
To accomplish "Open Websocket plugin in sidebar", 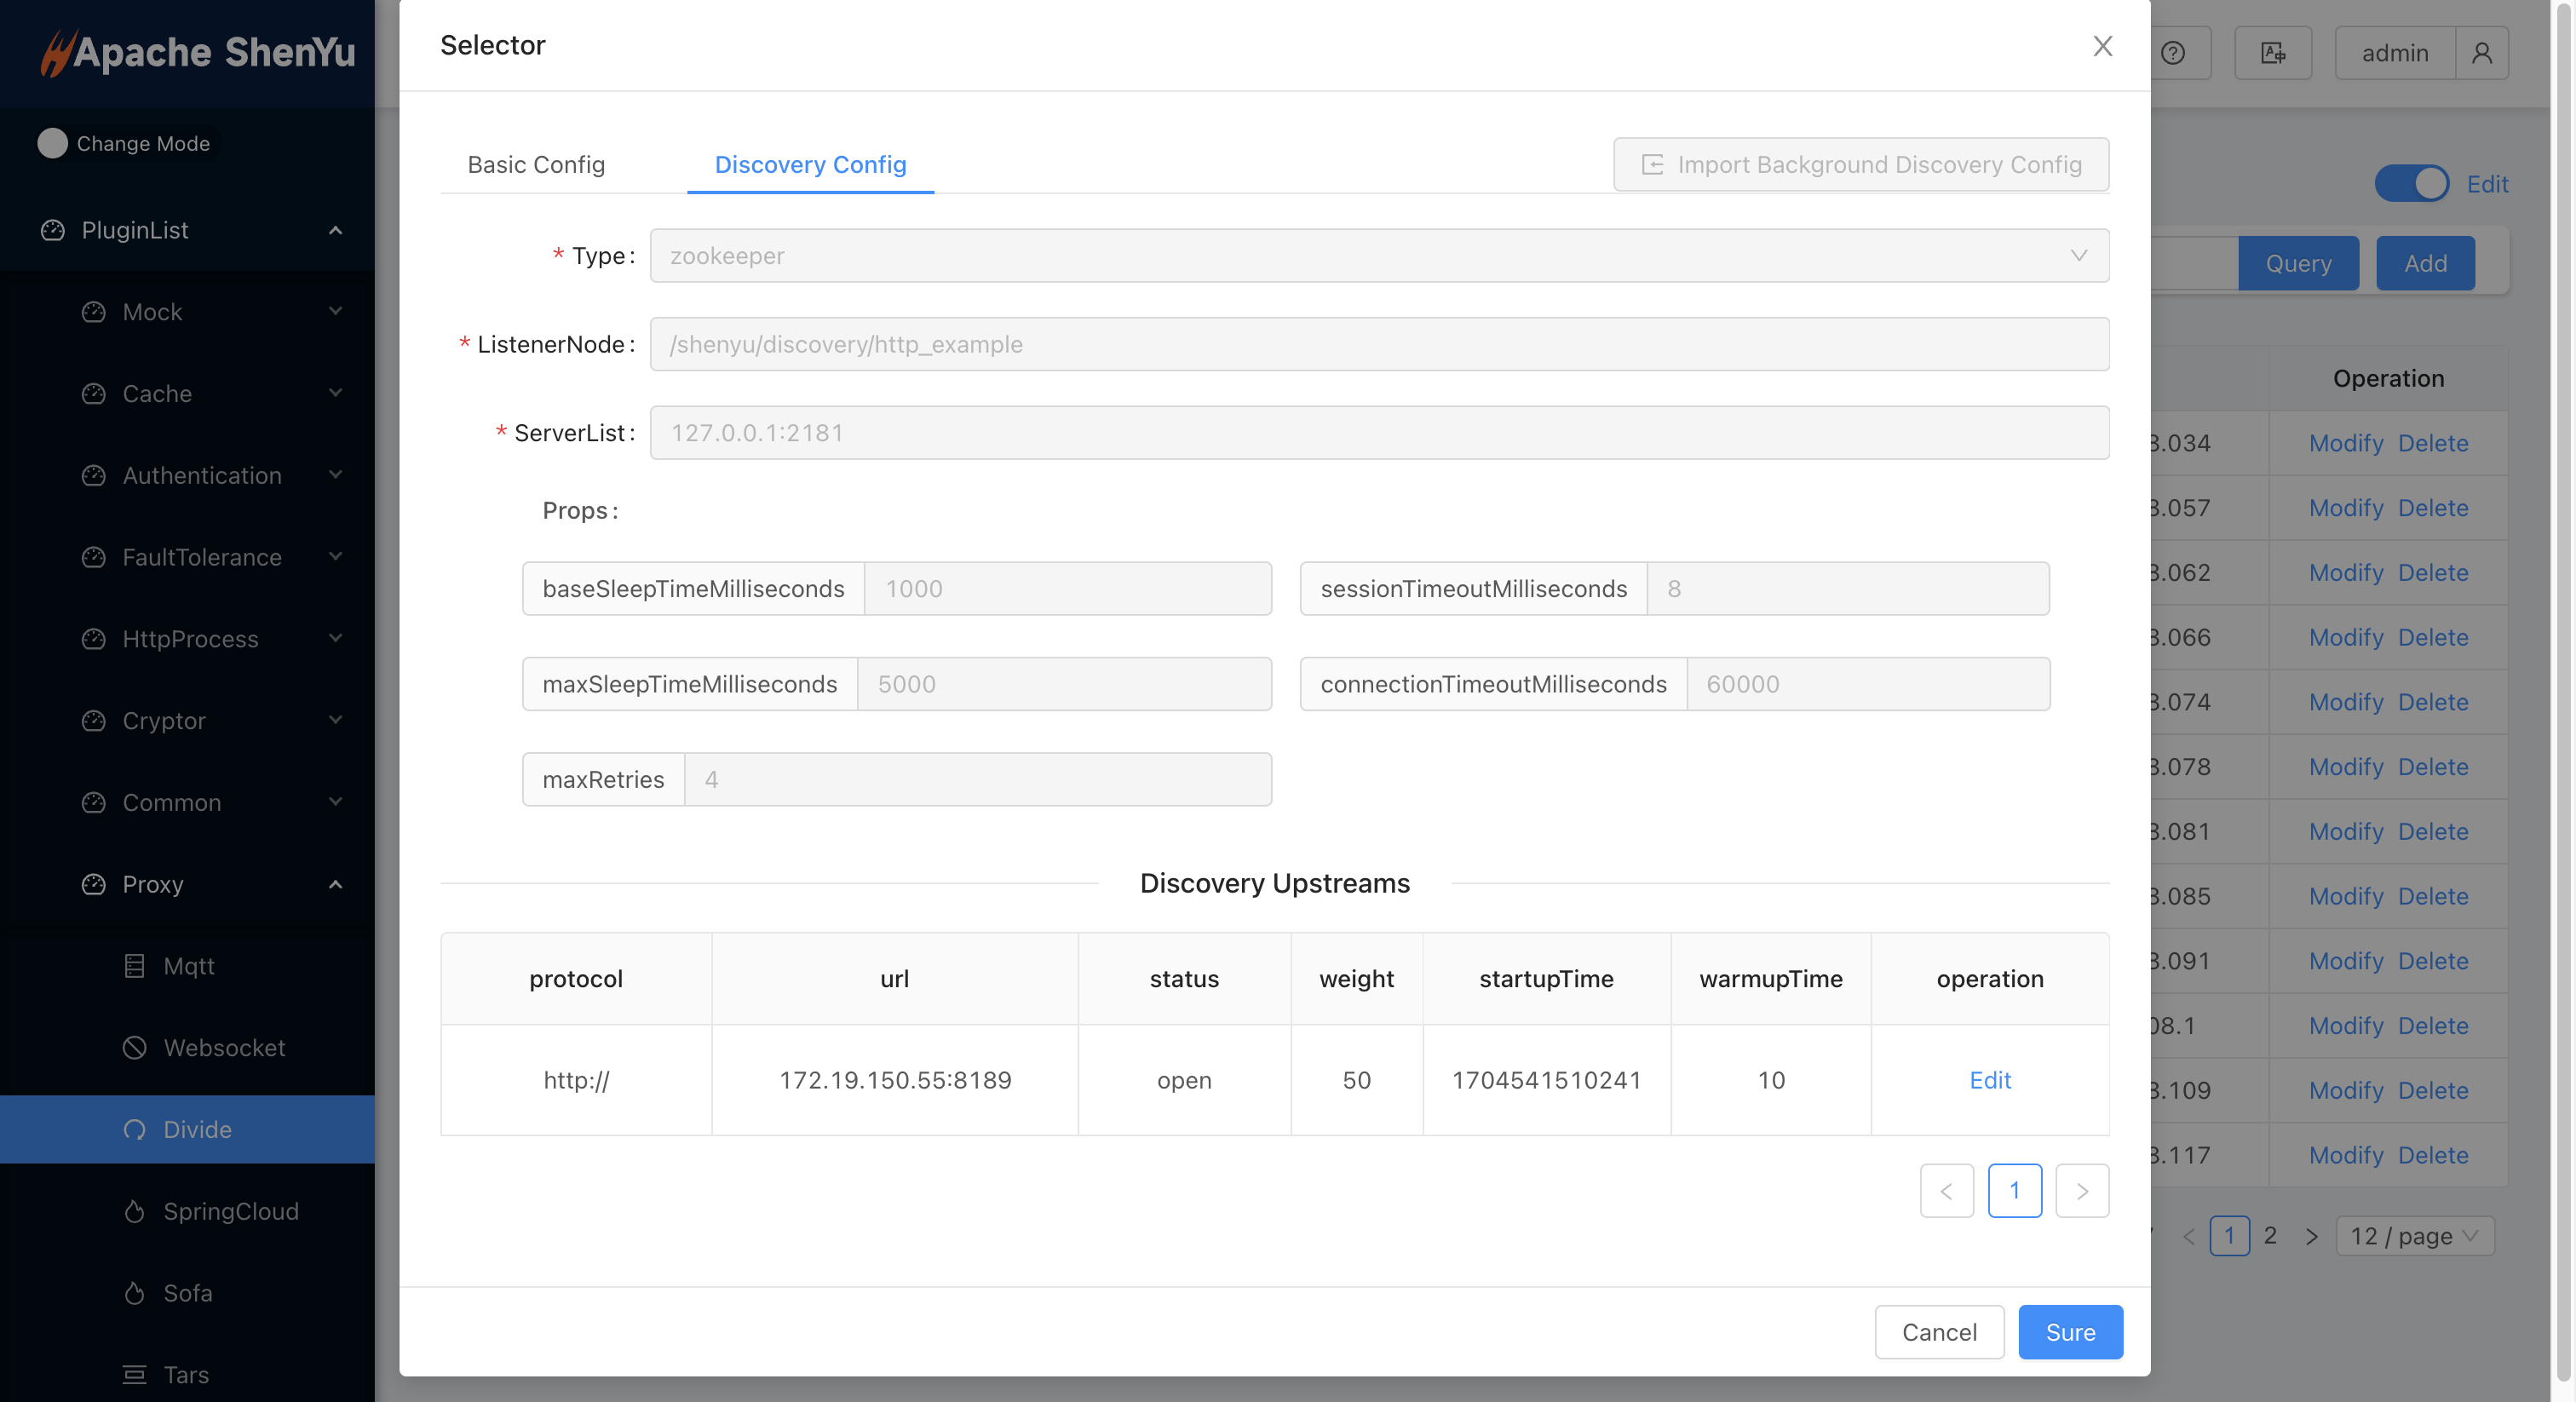I will [224, 1047].
